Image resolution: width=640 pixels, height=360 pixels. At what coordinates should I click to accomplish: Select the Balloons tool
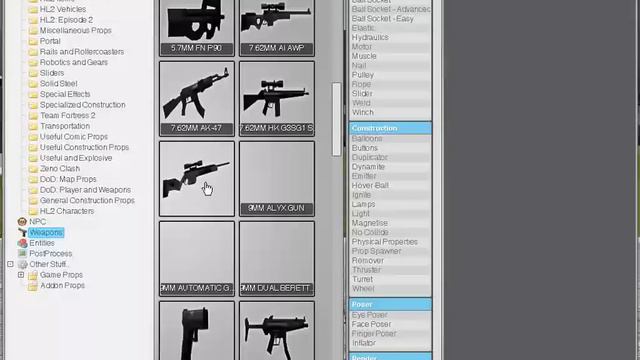[367, 138]
